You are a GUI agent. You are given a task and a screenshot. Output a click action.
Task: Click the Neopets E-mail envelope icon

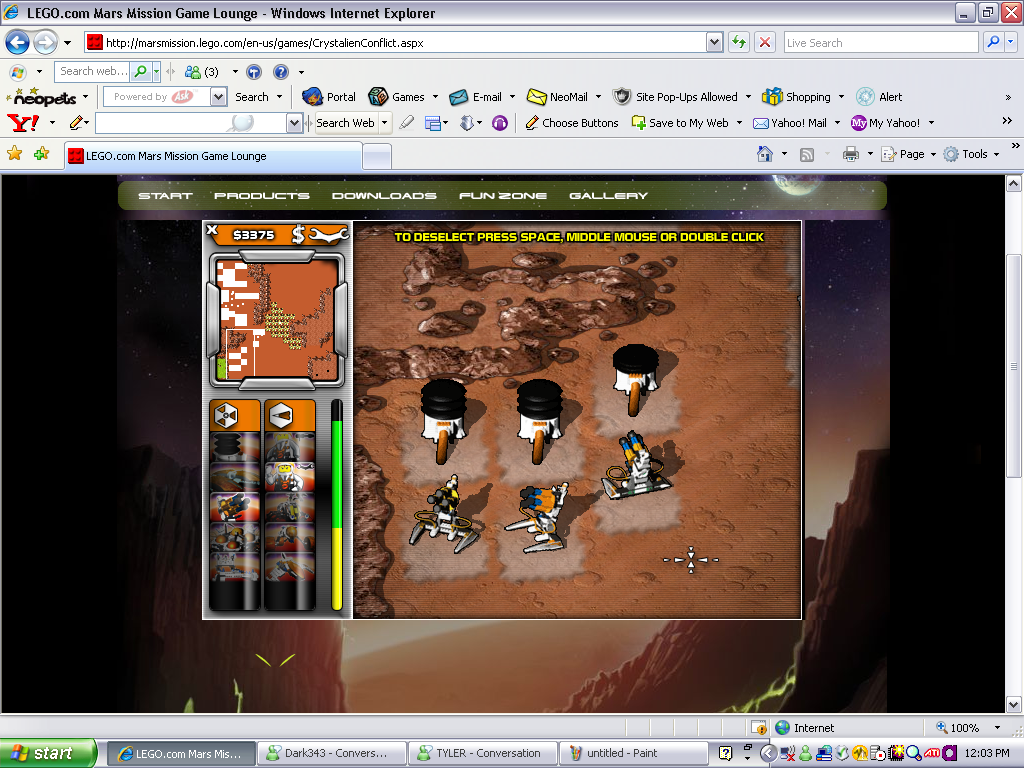tap(458, 97)
